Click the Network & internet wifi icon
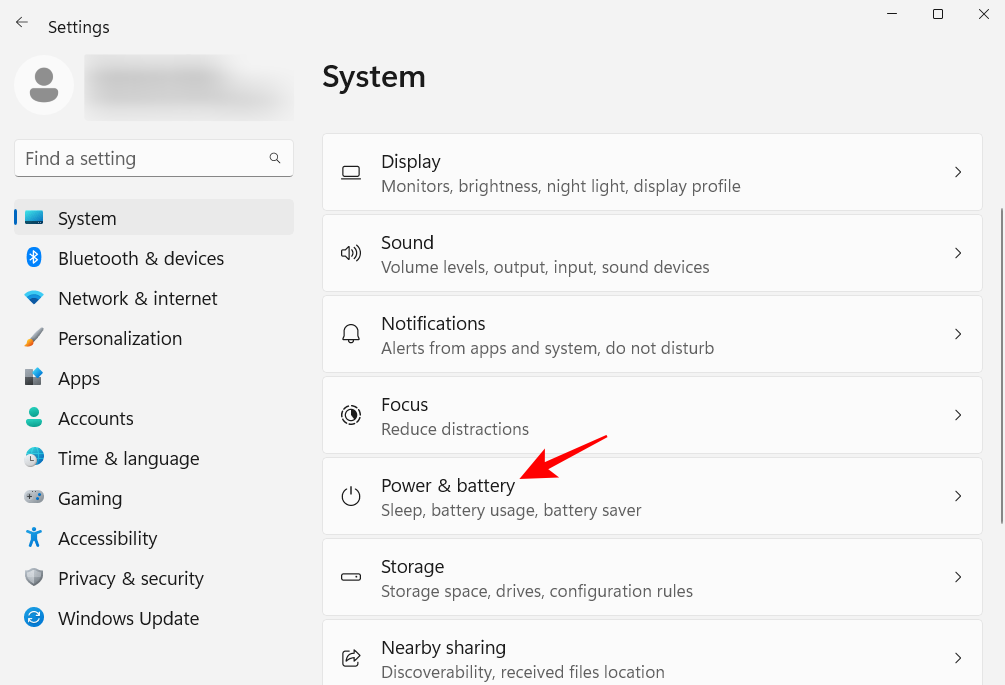 (x=34, y=298)
